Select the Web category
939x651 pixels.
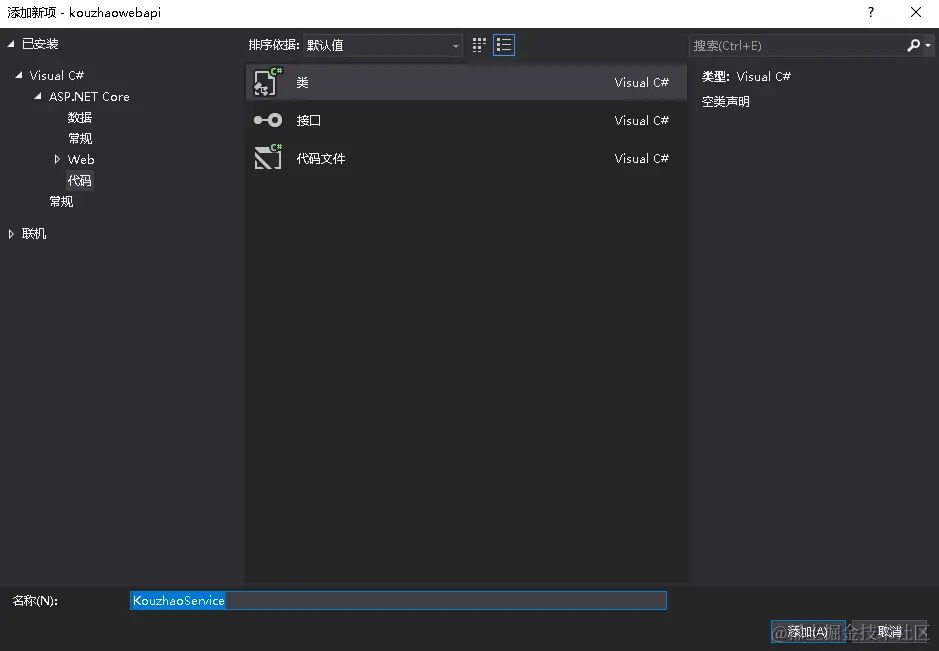coord(81,159)
